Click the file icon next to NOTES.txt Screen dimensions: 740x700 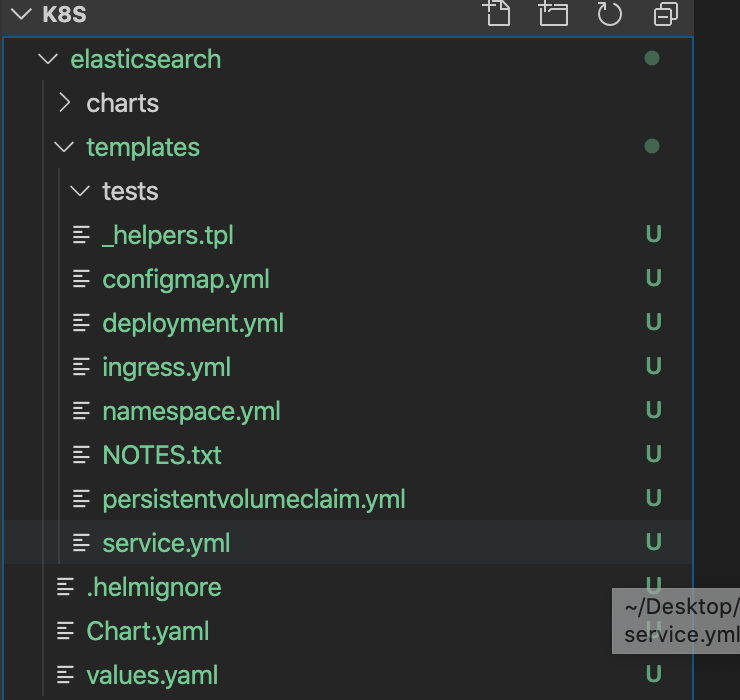click(82, 455)
